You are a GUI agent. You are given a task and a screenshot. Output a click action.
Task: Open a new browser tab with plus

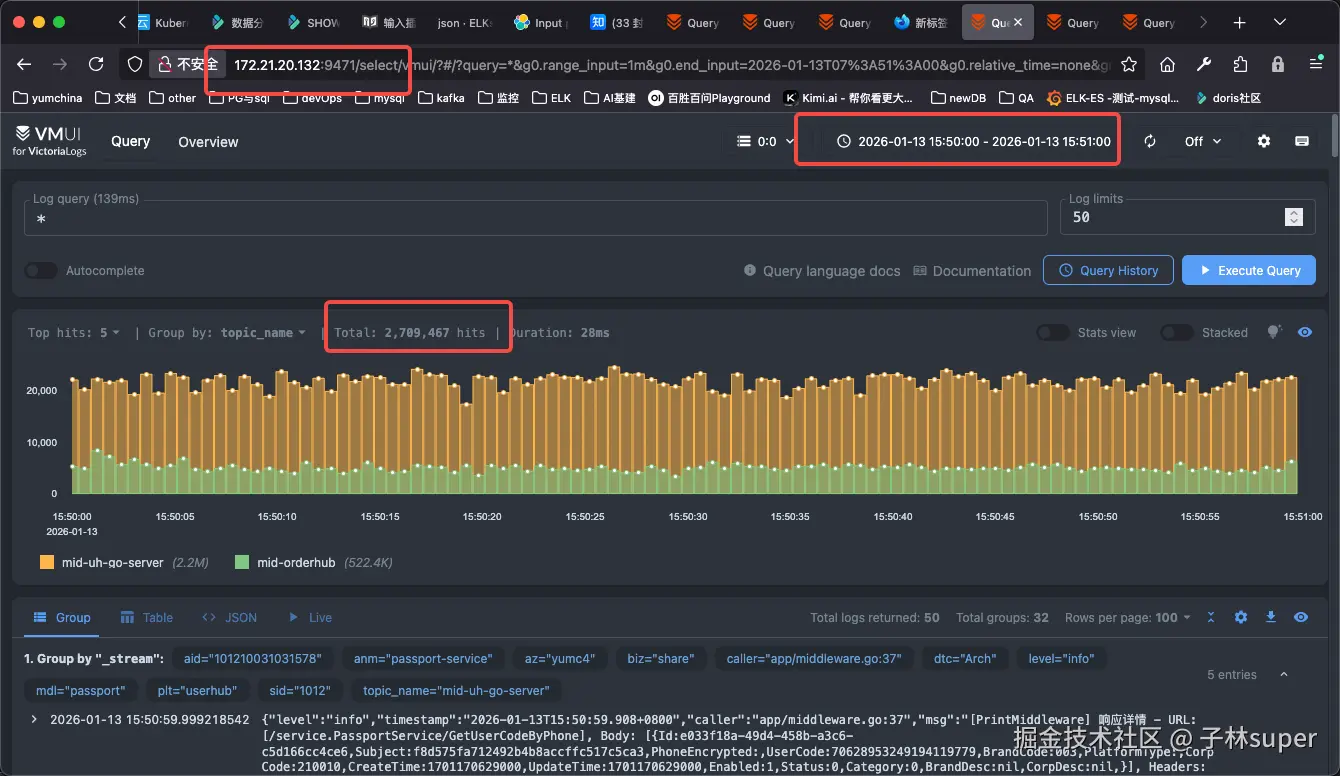1239,22
